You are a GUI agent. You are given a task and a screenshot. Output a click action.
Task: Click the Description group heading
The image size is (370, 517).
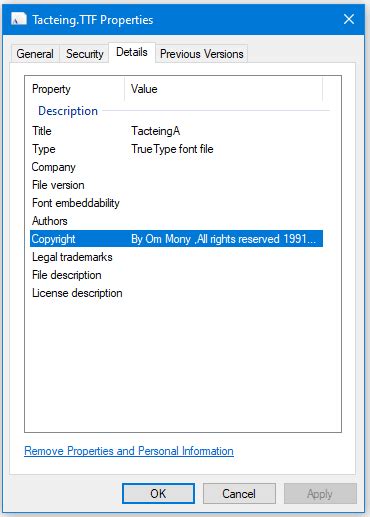coord(68,111)
